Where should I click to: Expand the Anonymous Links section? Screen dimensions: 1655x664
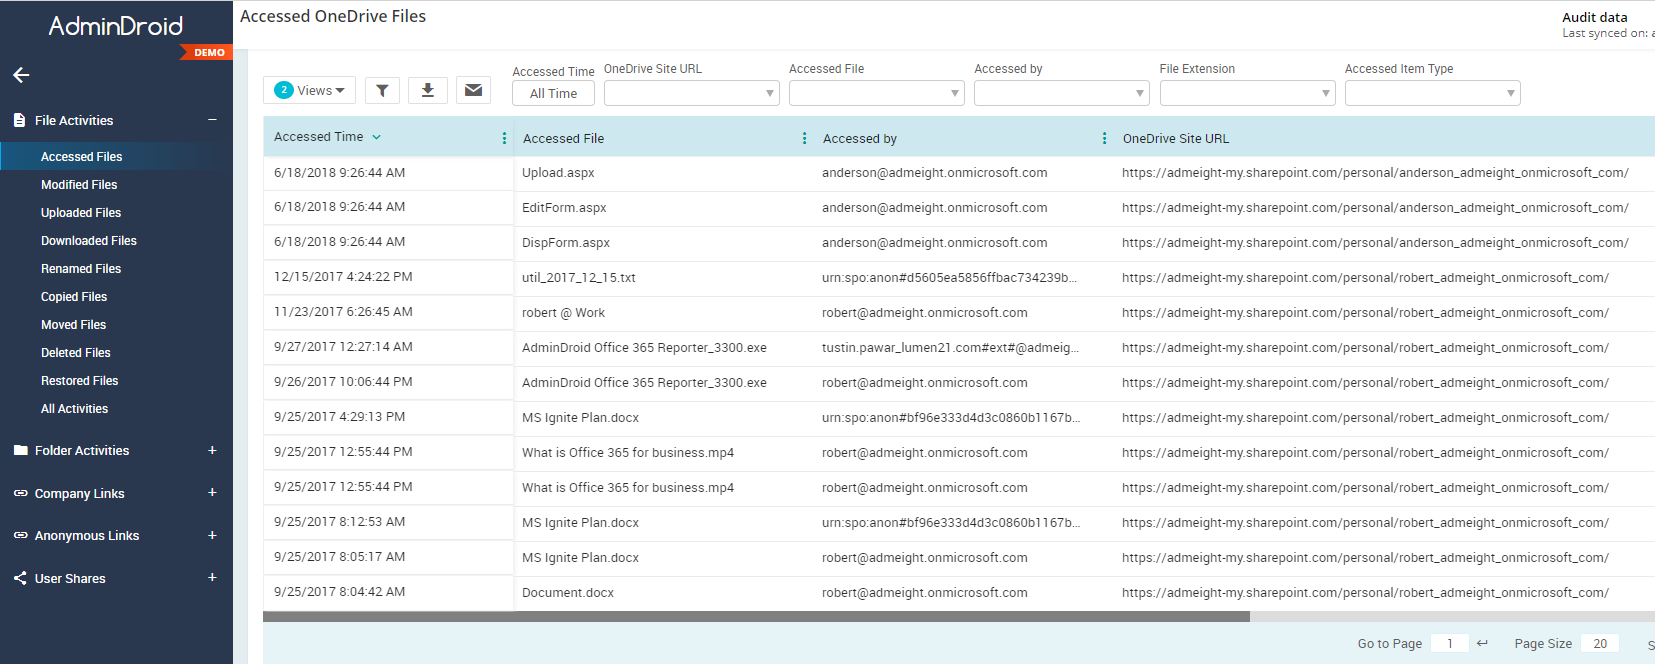point(212,536)
